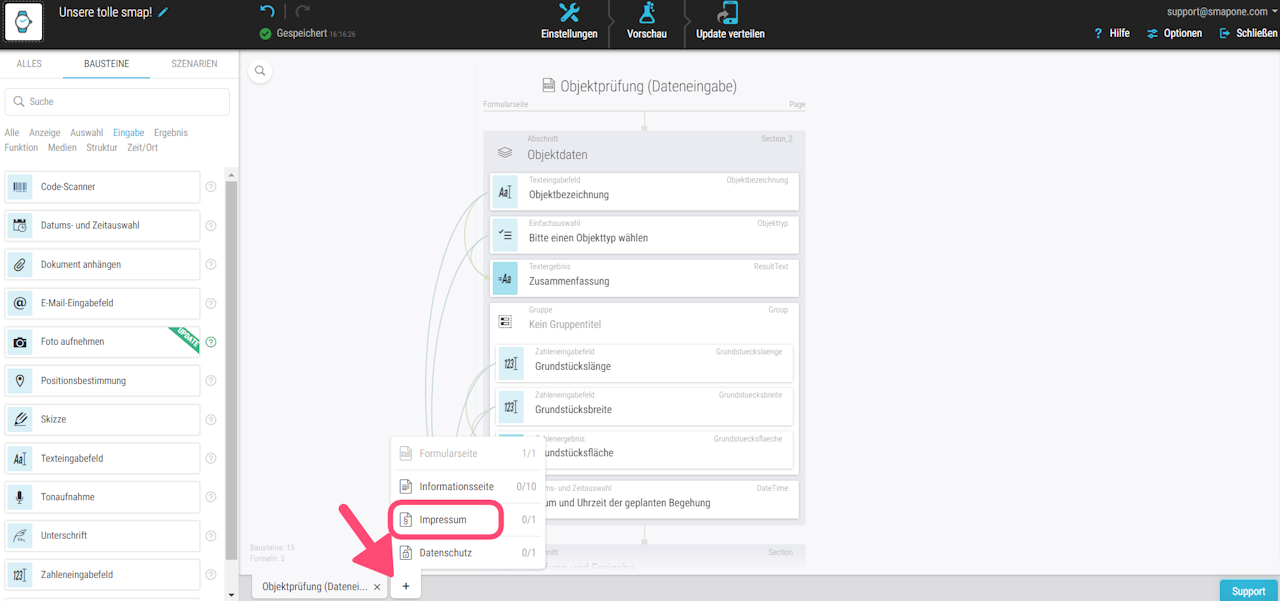This screenshot has height=601, width=1280.
Task: Click canvas search magnifier icon
Action: pos(259,71)
